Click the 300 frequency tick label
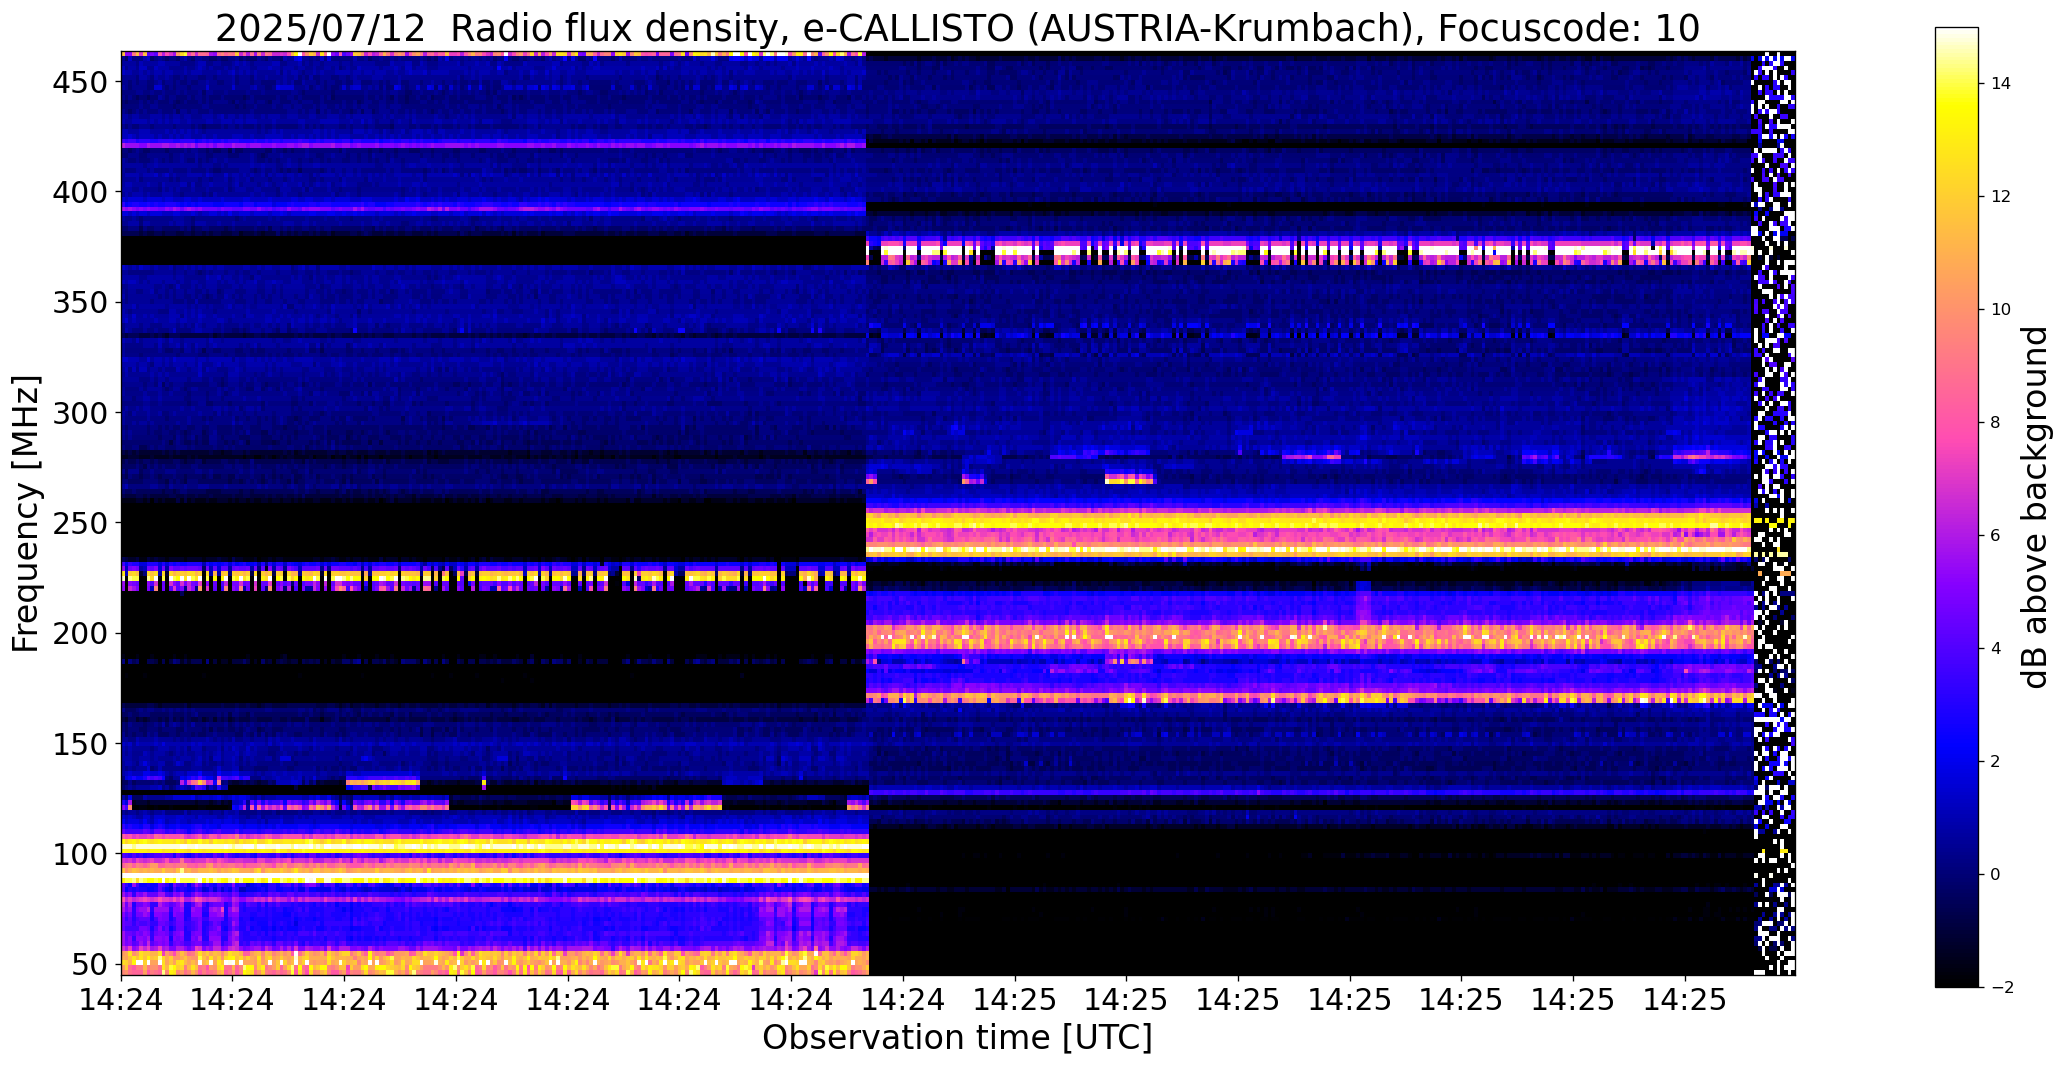The height and width of the screenshot is (1067, 2066). pyautogui.click(x=78, y=412)
